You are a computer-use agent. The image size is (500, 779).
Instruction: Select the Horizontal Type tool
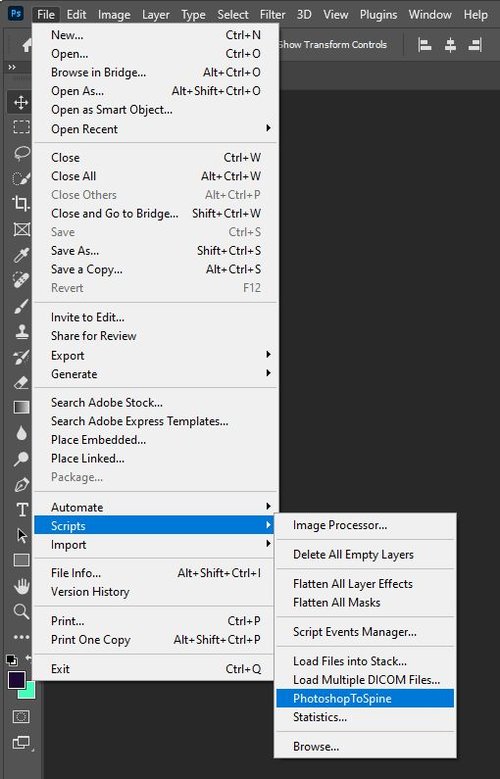click(21, 510)
